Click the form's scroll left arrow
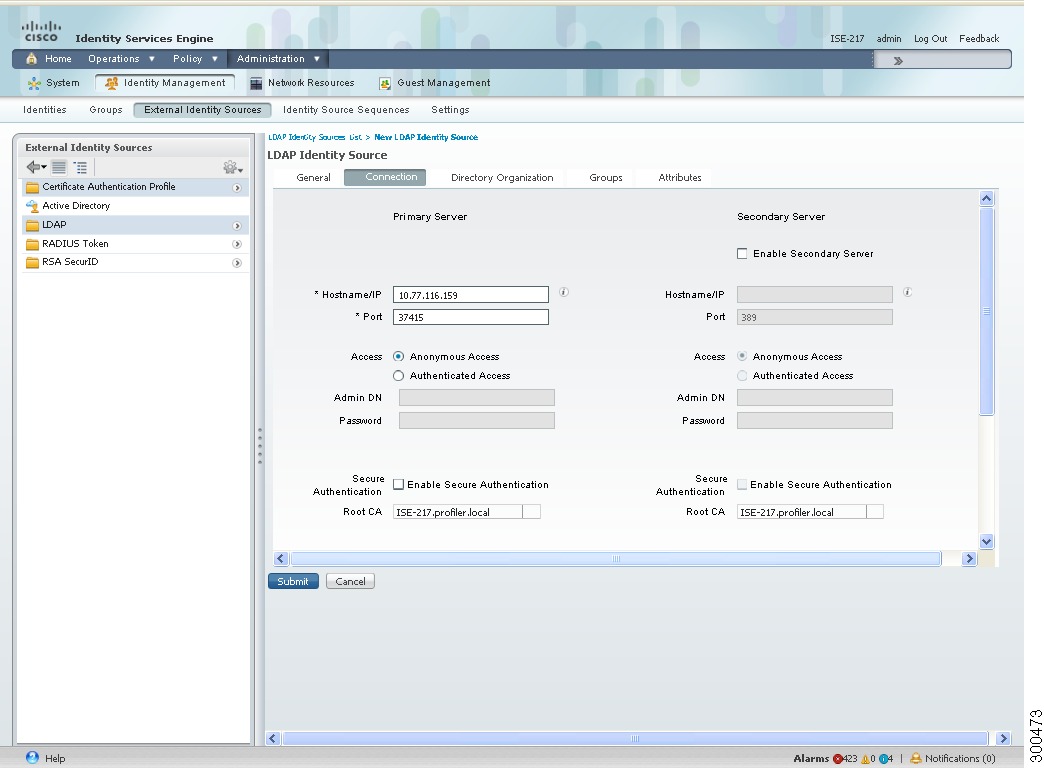The width and height of the screenshot is (1044, 768). [x=281, y=559]
